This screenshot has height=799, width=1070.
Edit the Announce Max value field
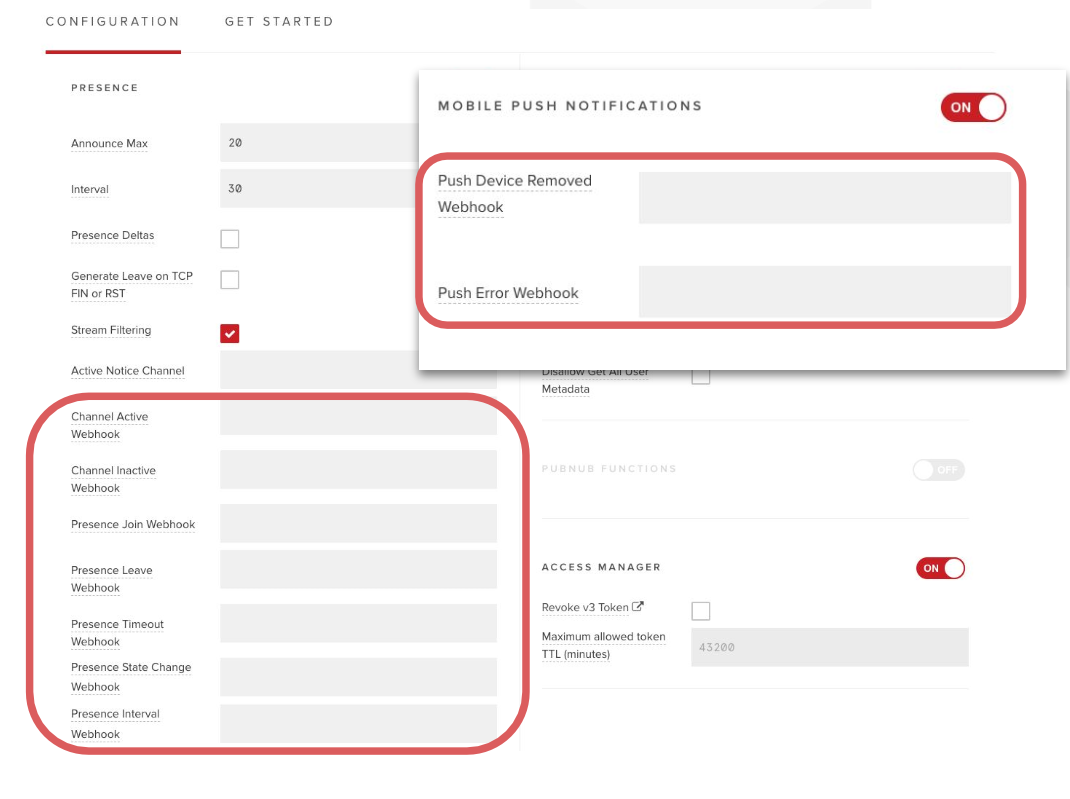coord(318,142)
